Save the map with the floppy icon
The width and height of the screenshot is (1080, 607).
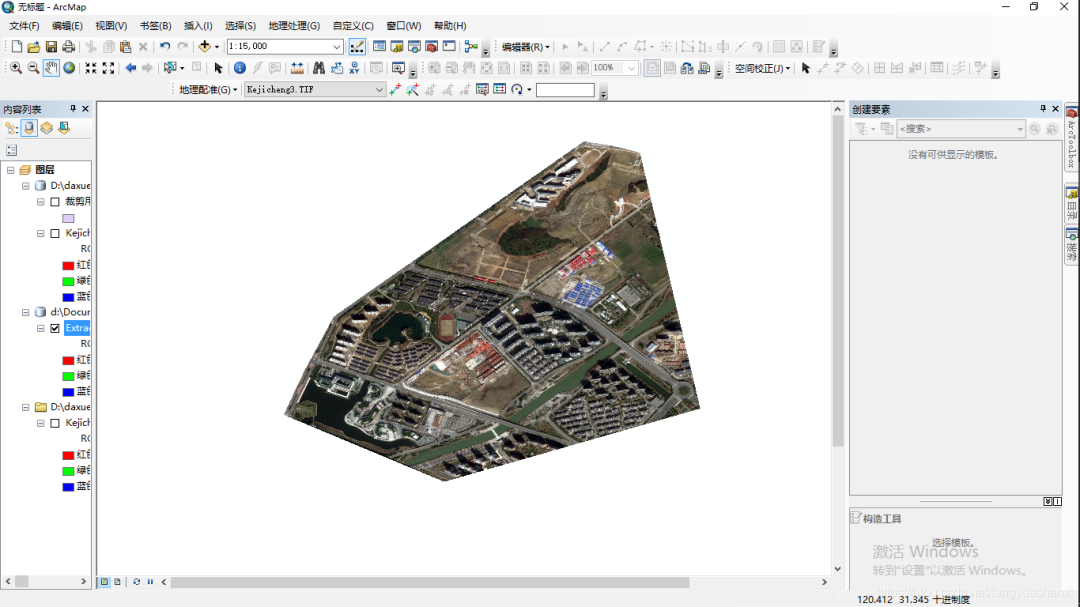[51, 47]
